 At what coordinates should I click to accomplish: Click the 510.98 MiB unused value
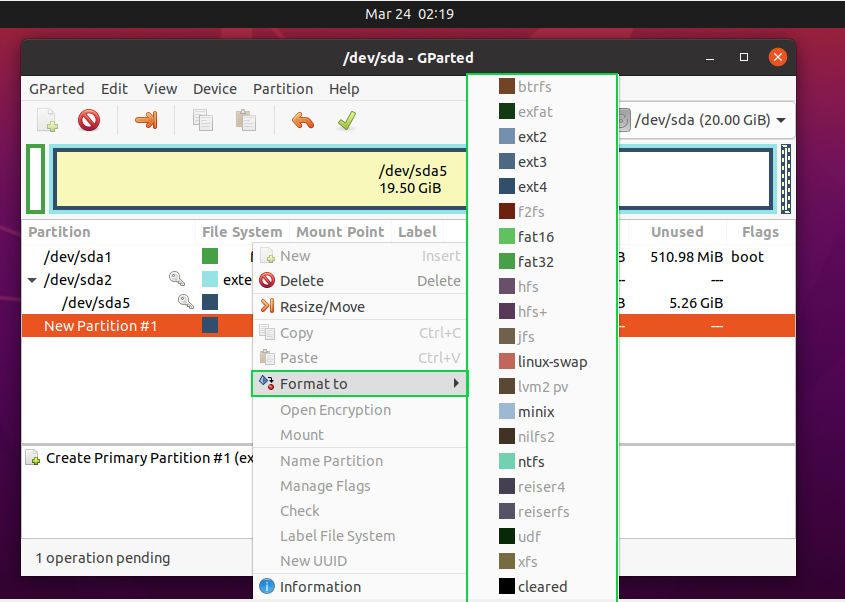[x=687, y=257]
